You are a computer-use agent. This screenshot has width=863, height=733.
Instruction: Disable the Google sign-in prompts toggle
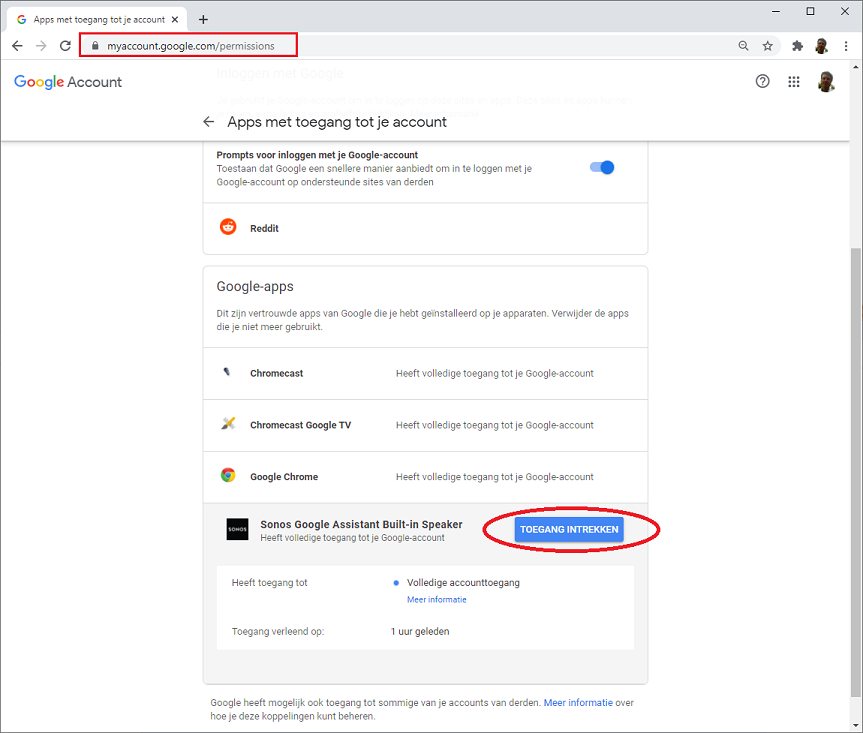click(602, 167)
